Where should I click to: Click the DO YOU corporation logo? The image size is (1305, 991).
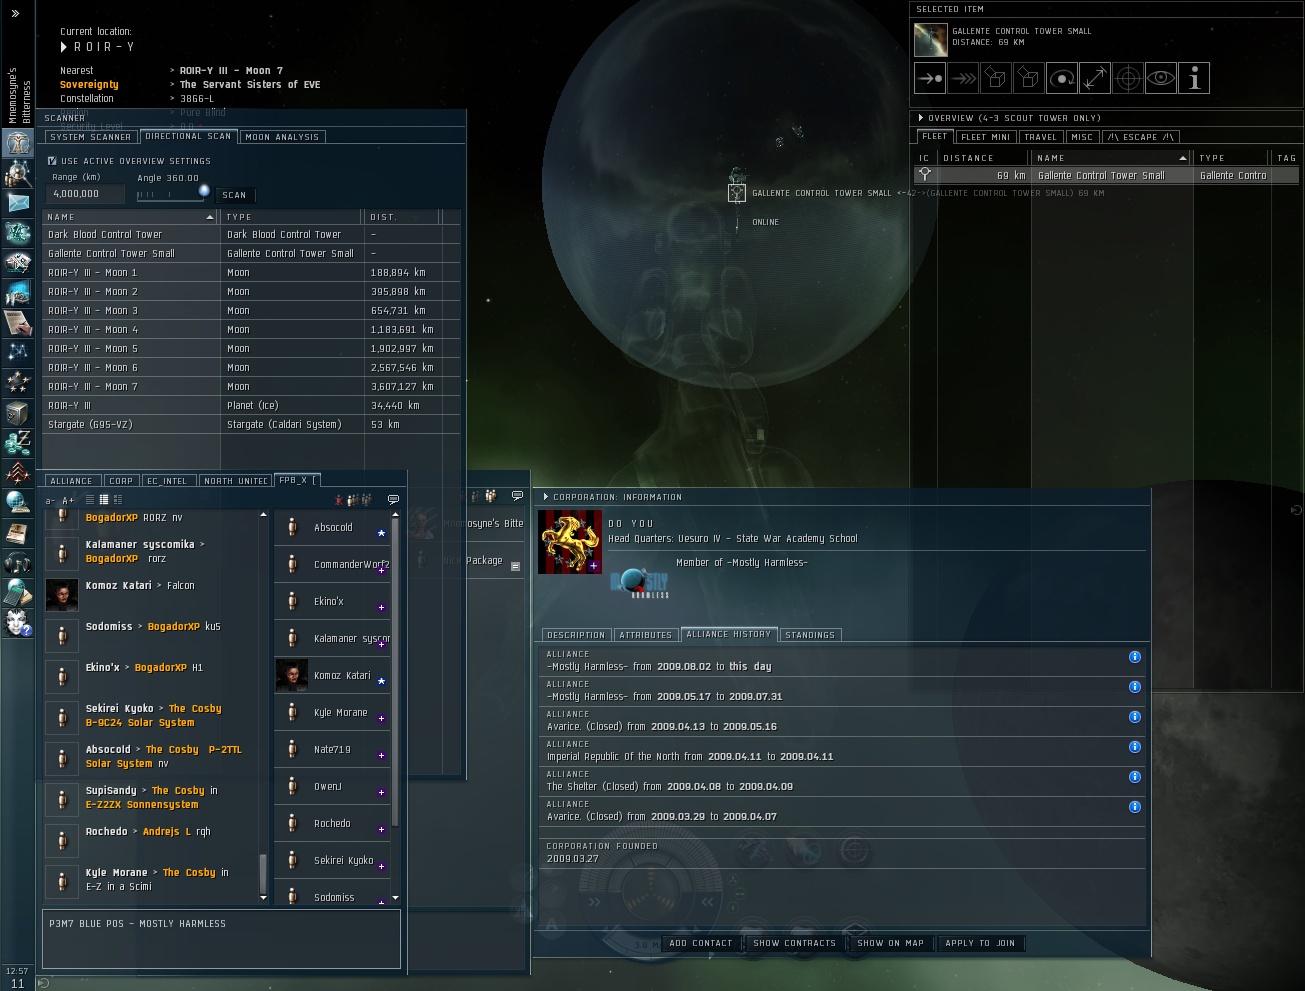click(x=570, y=542)
